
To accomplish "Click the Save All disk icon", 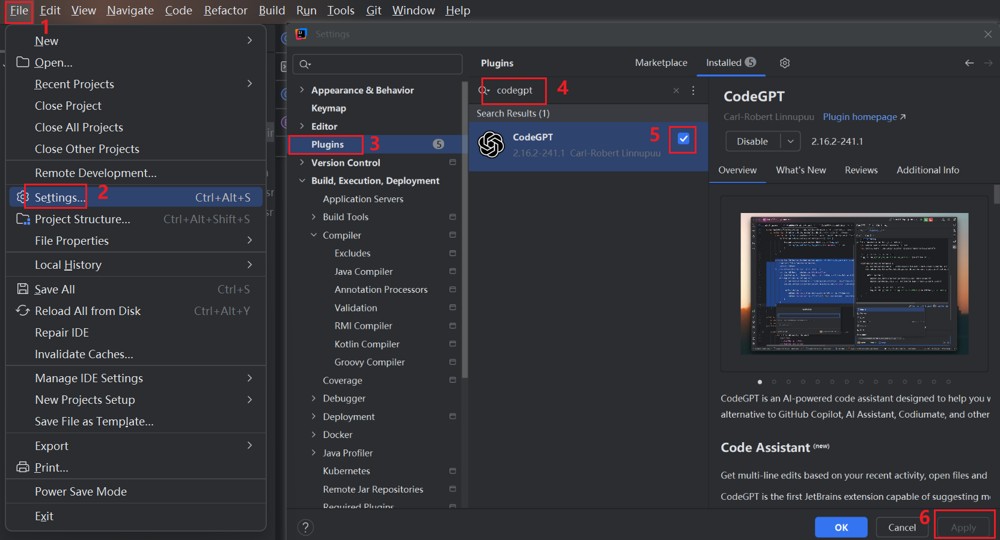I will click(x=23, y=289).
